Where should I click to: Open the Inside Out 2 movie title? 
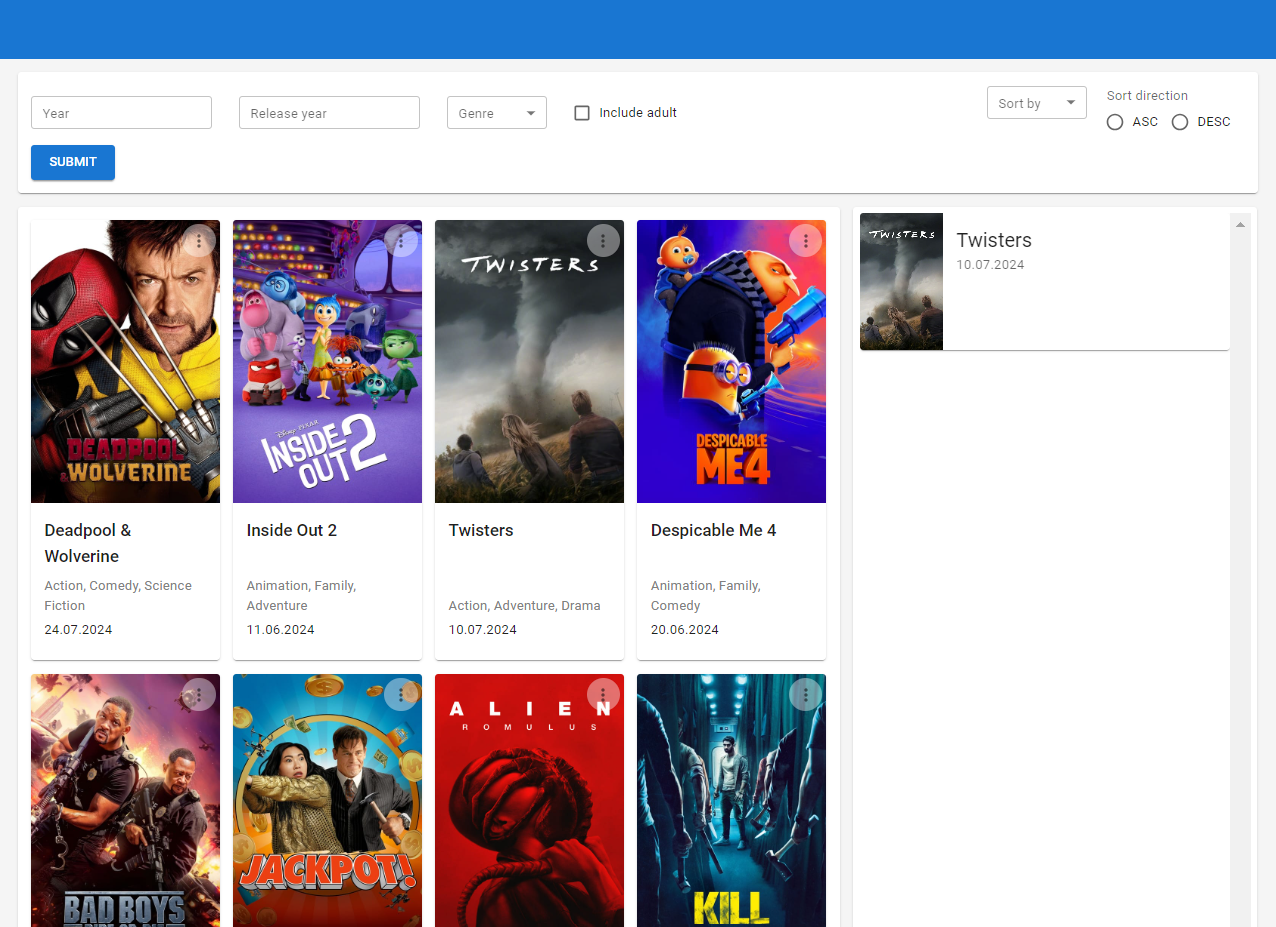tap(292, 530)
